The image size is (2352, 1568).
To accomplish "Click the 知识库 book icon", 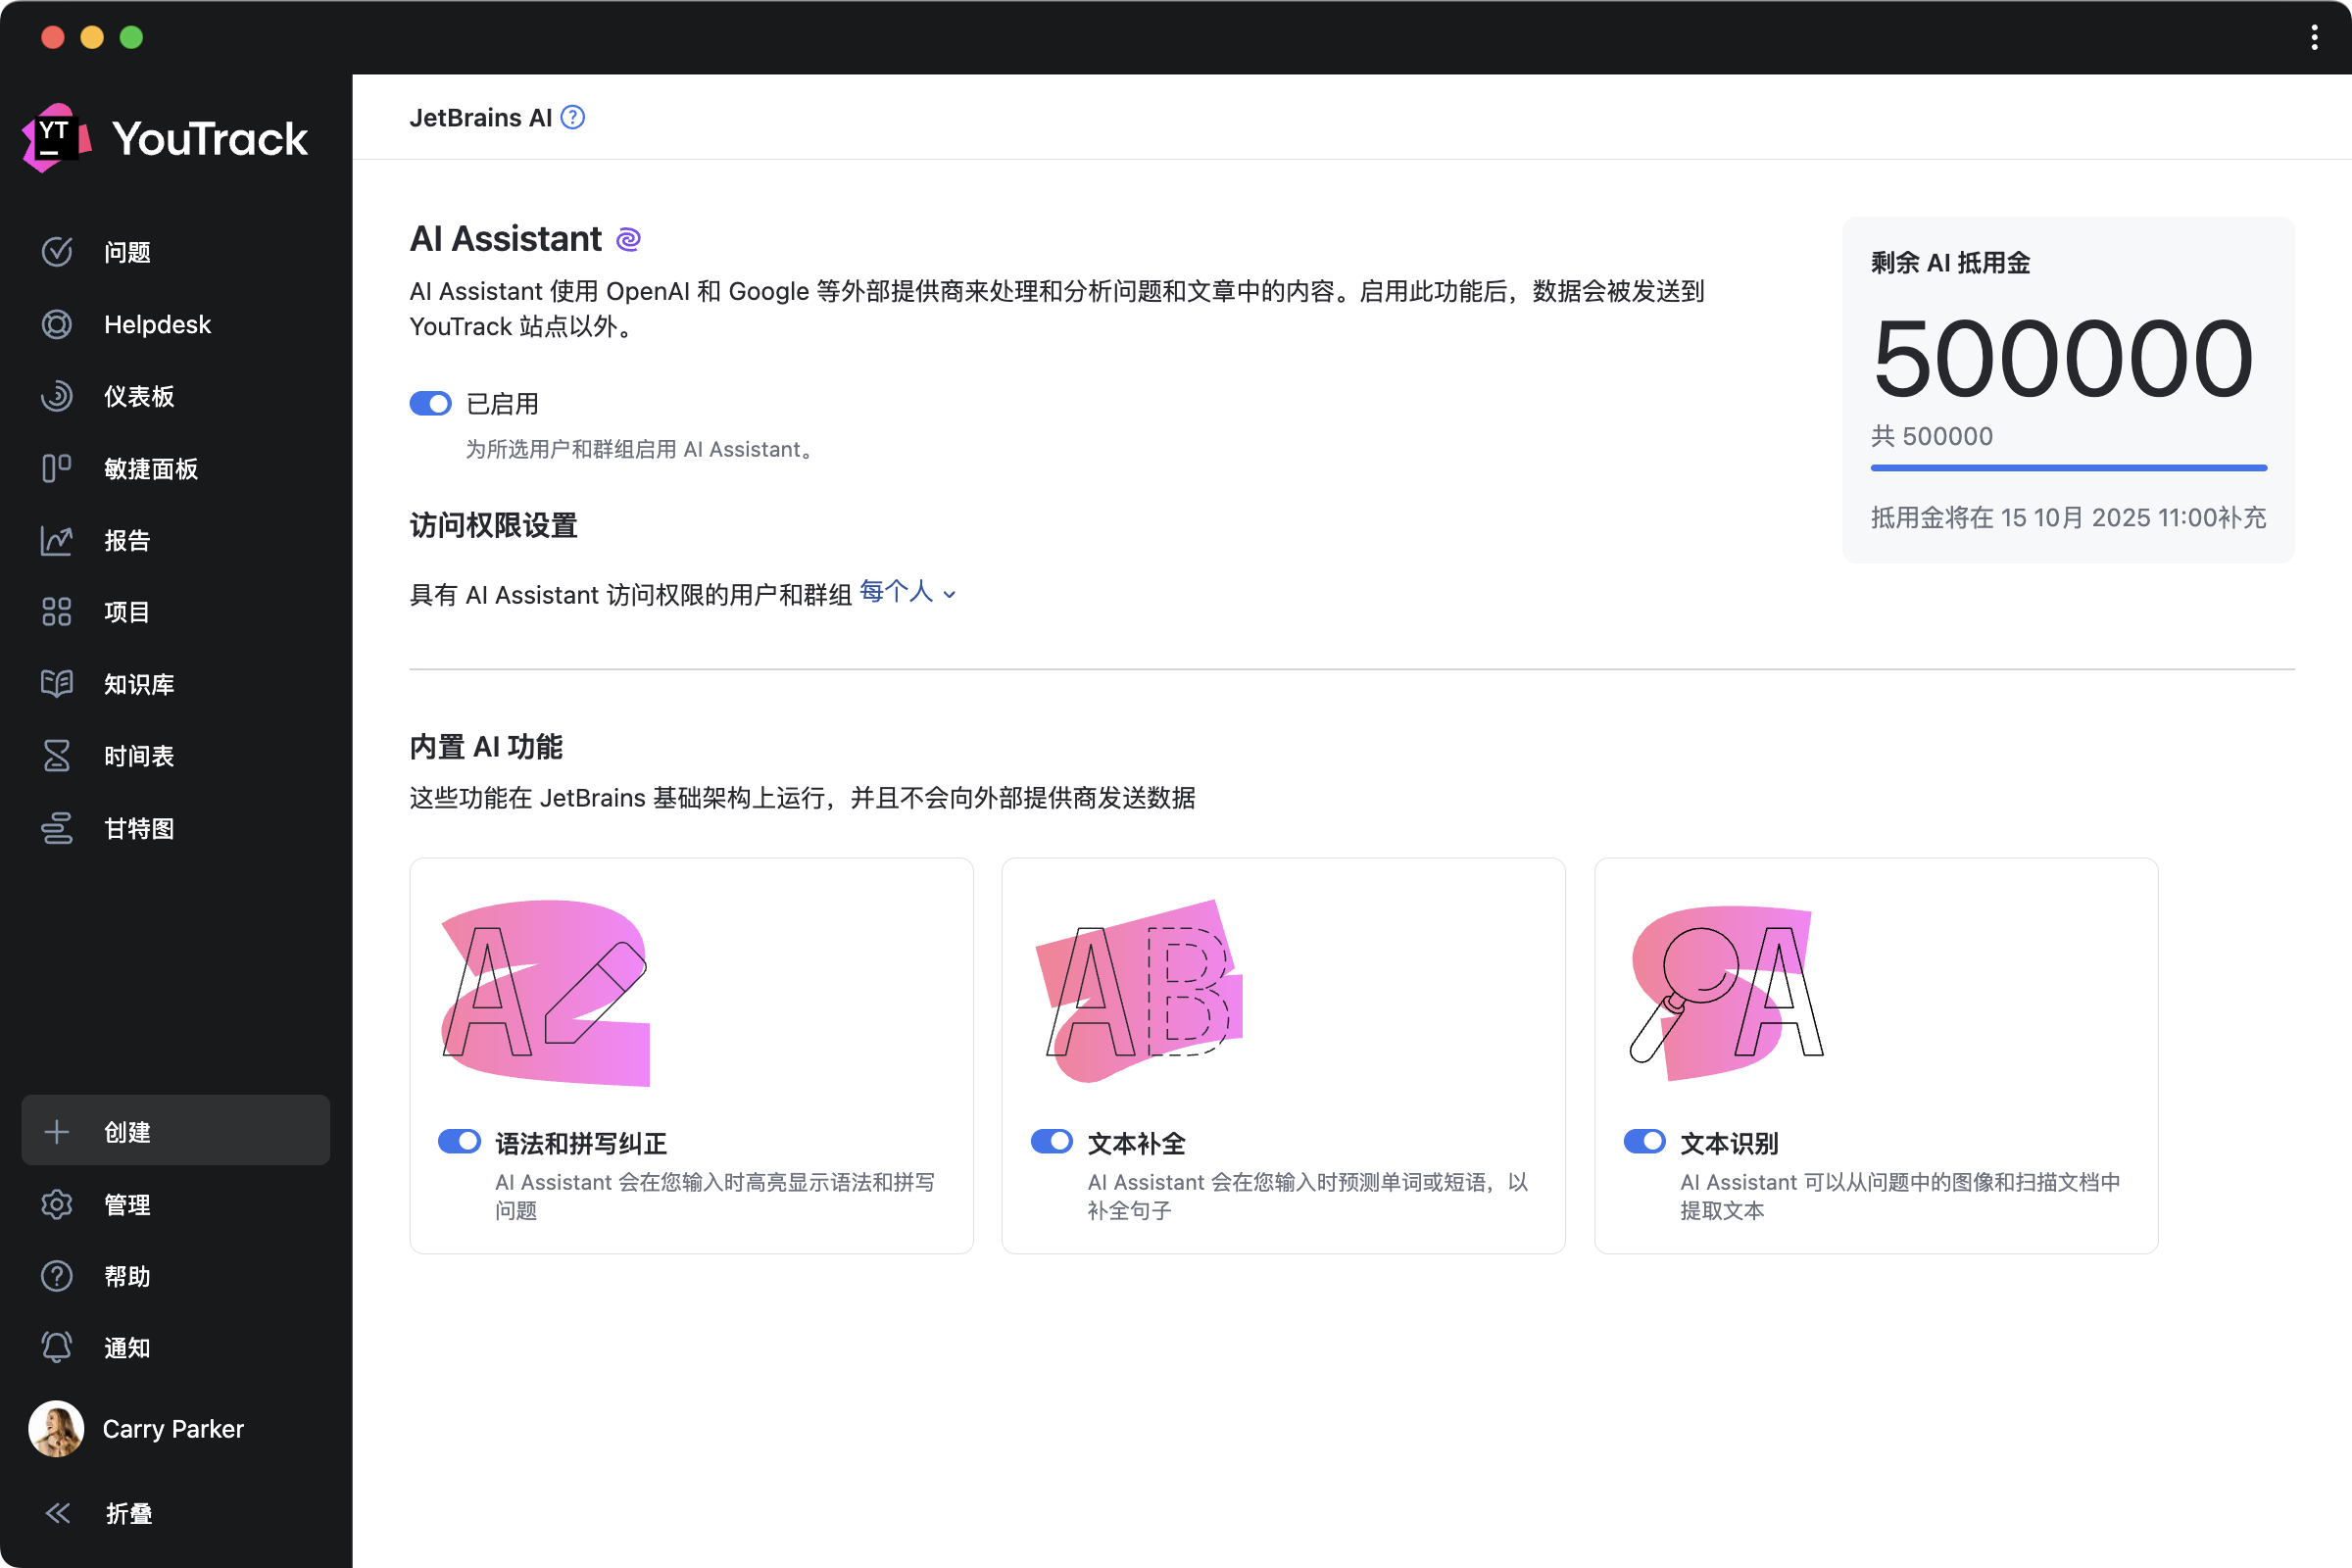I will click(57, 684).
